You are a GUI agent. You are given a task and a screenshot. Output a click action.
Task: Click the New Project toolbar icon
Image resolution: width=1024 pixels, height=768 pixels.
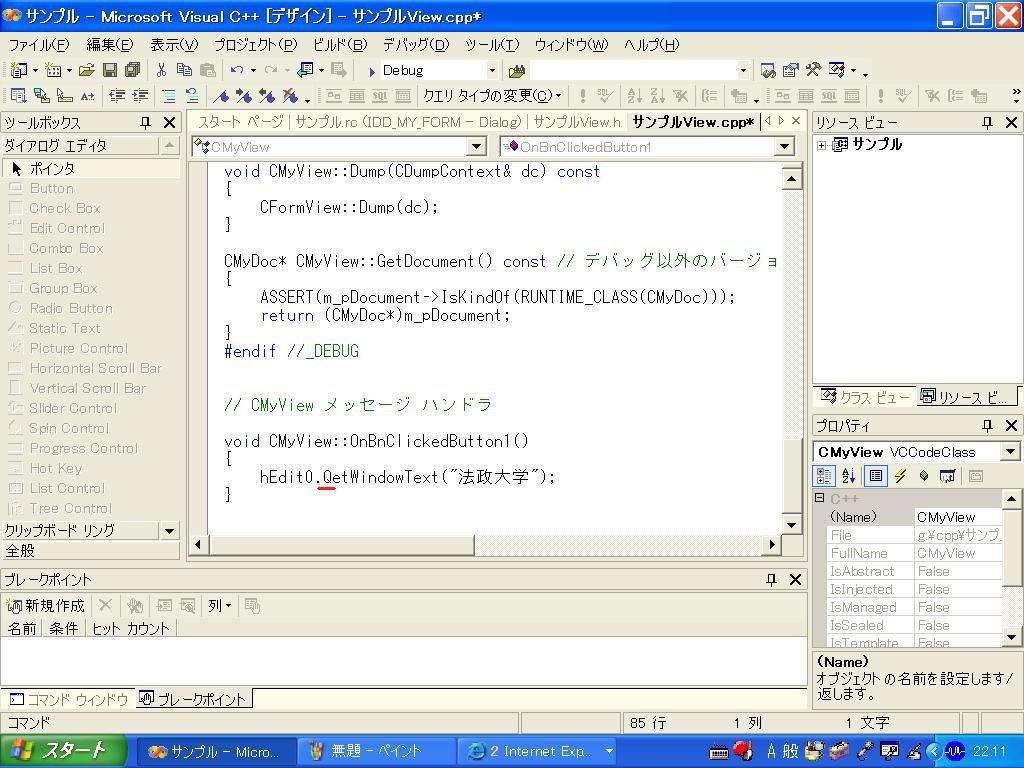[x=19, y=70]
